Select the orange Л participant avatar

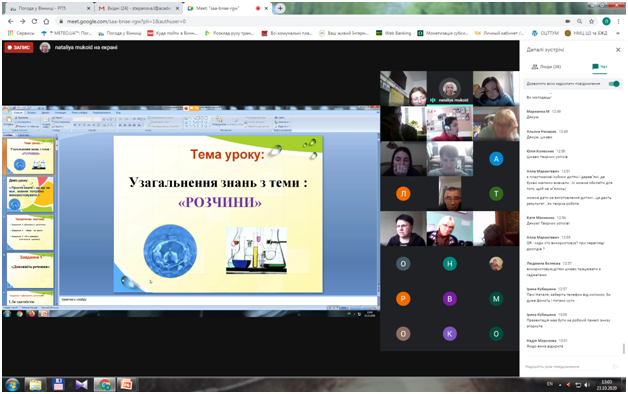403,194
